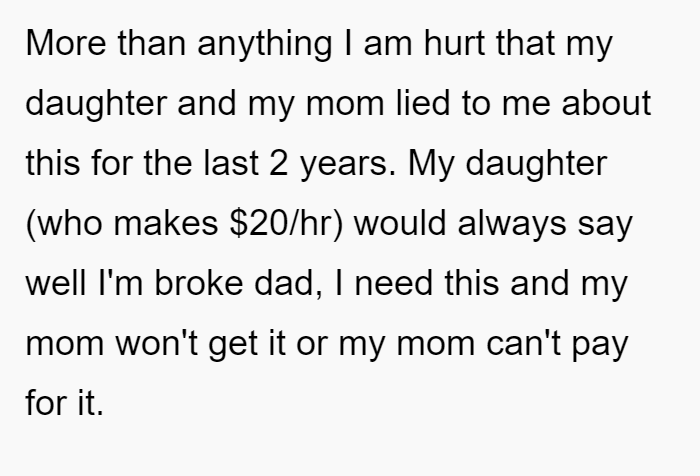The height and width of the screenshot is (476, 700).
Task: Click the final words "for it."
Action: point(65,402)
